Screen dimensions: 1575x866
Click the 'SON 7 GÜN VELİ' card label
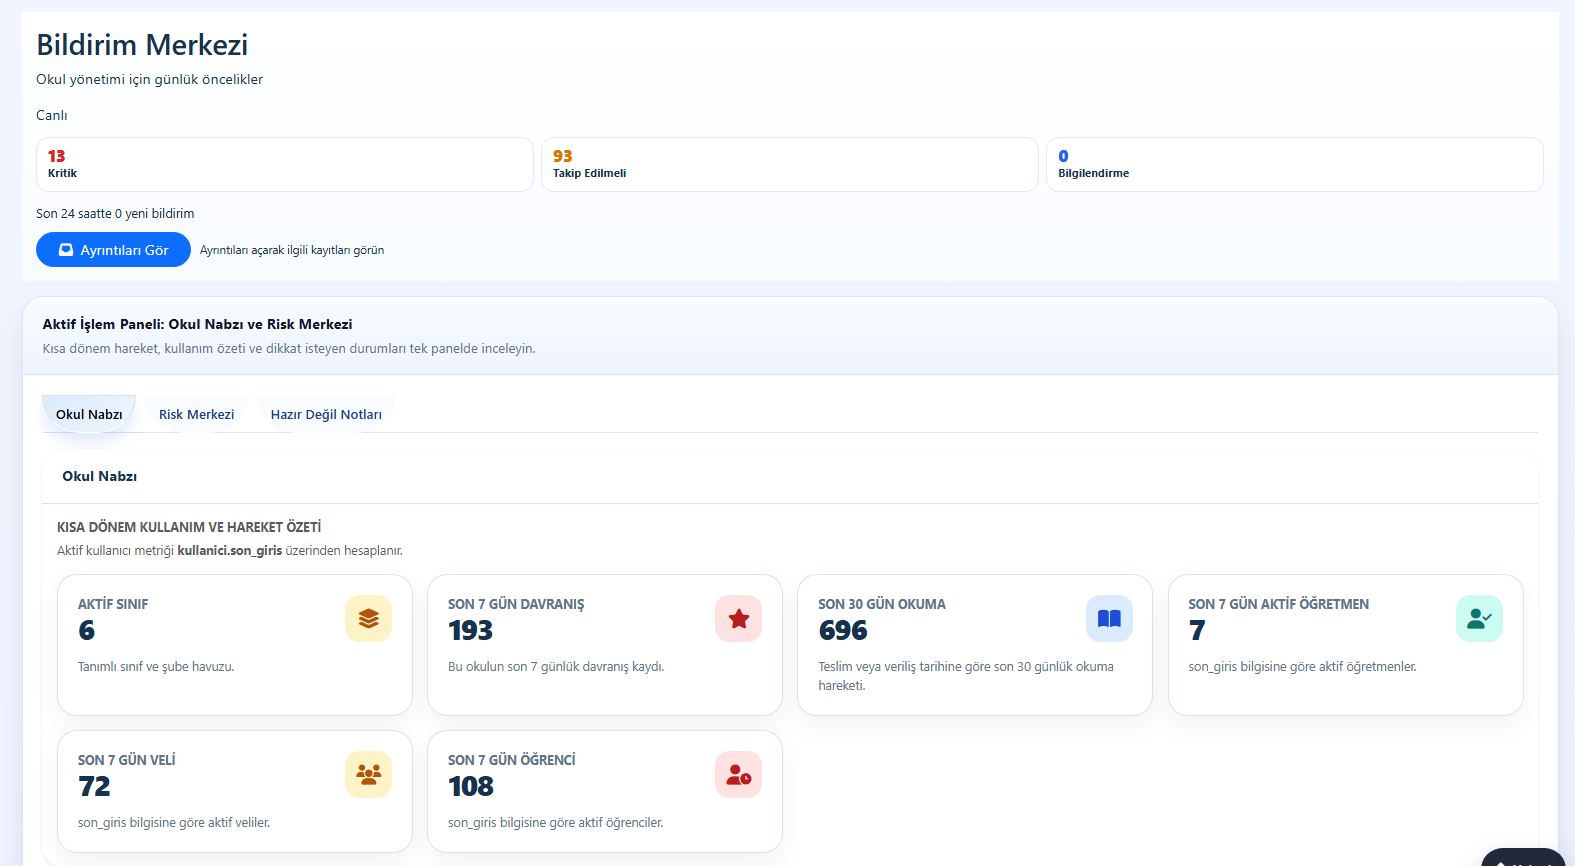click(127, 760)
